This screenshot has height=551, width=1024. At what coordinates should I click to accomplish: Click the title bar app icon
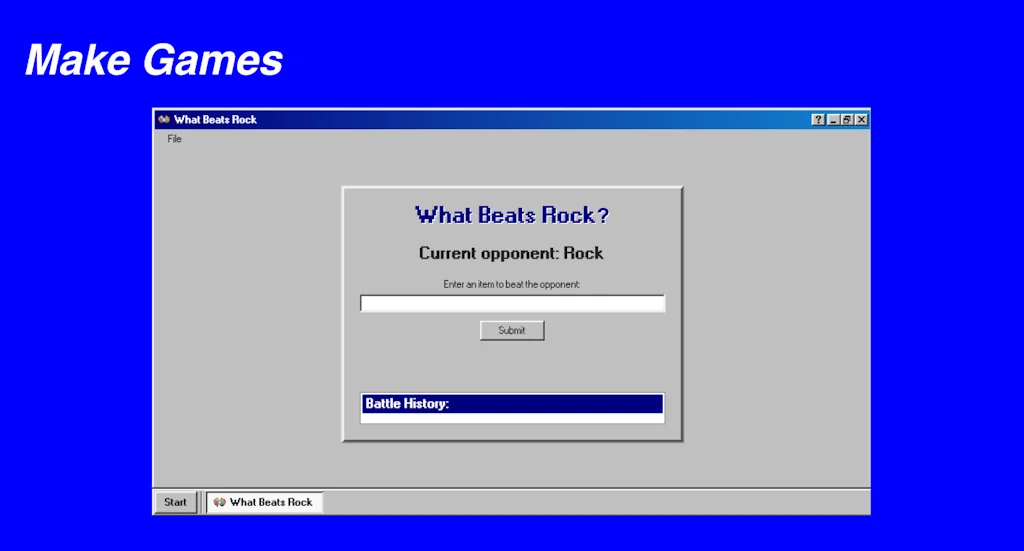click(x=164, y=119)
